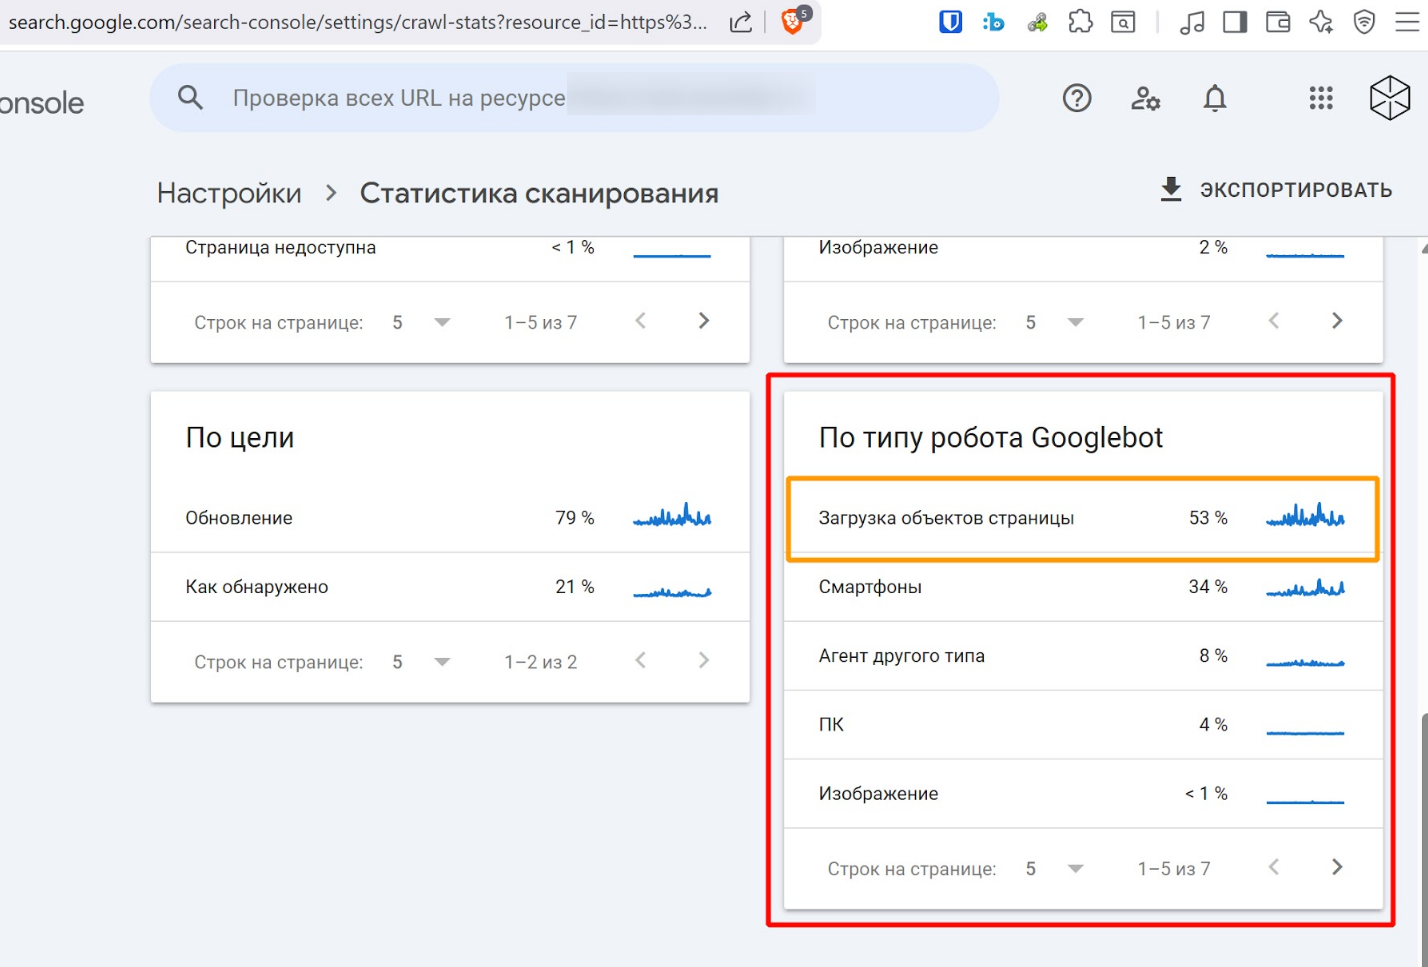Open the Google apps grid

tap(1321, 98)
